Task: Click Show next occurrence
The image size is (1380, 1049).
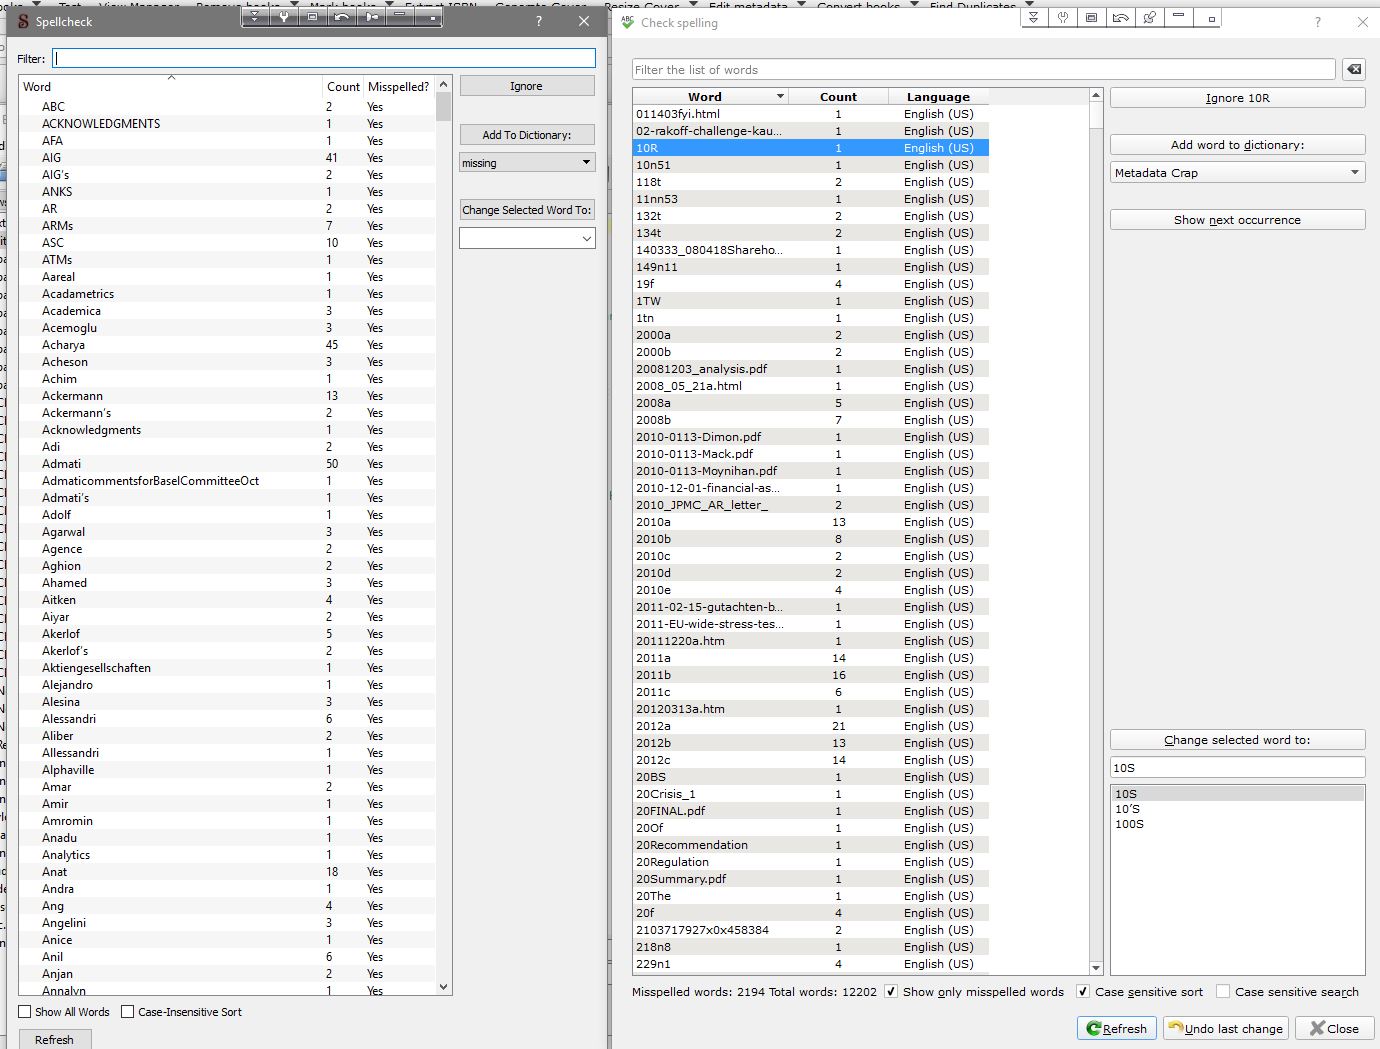Action: pos(1237,220)
